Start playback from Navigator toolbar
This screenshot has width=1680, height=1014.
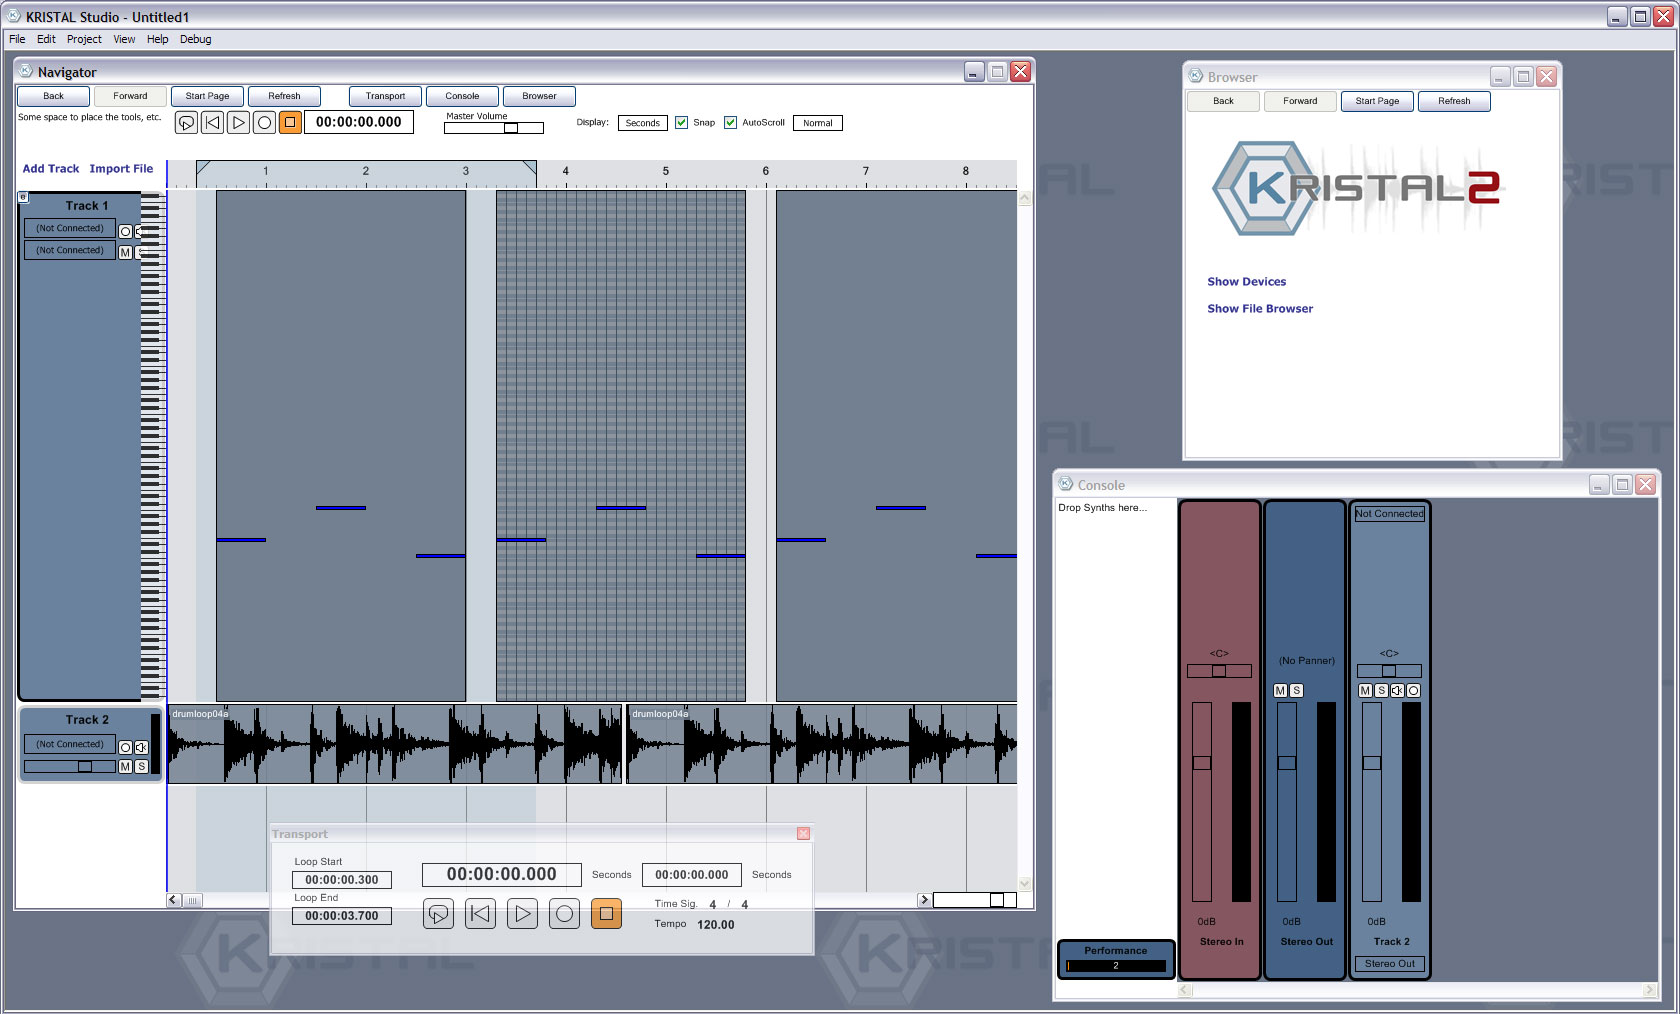(238, 123)
